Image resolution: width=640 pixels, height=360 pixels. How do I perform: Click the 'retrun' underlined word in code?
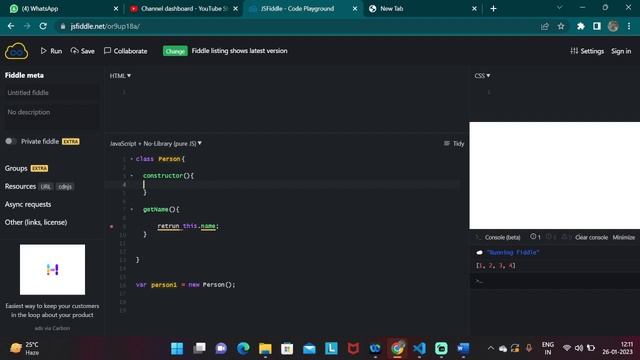(168, 226)
